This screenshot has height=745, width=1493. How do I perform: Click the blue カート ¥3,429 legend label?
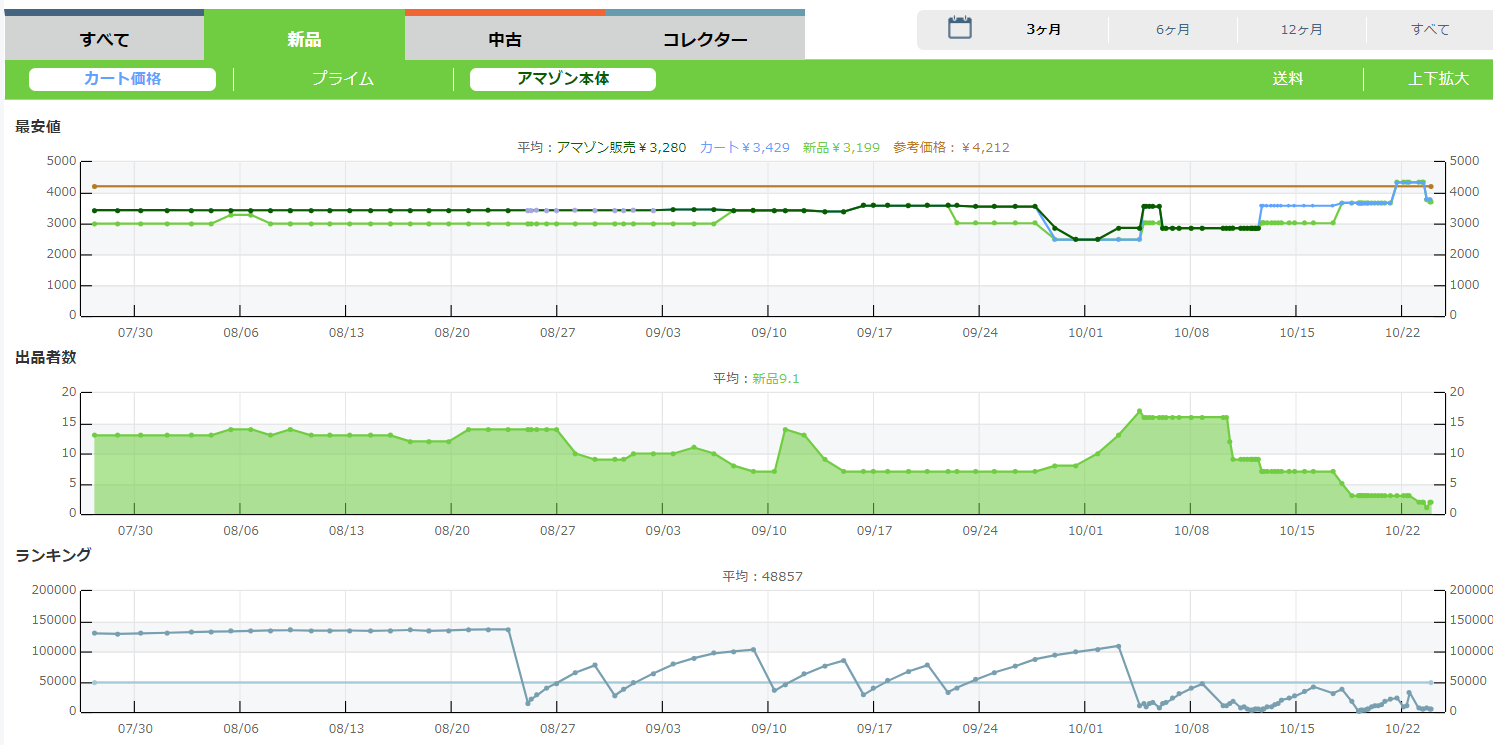point(745,147)
